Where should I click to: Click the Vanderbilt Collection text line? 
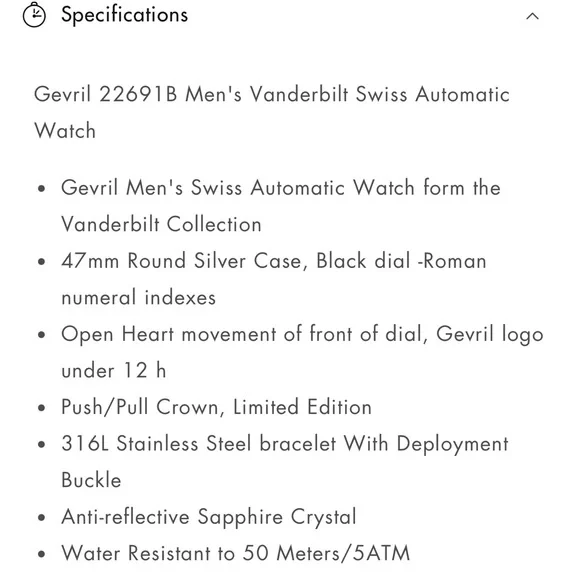(x=161, y=224)
